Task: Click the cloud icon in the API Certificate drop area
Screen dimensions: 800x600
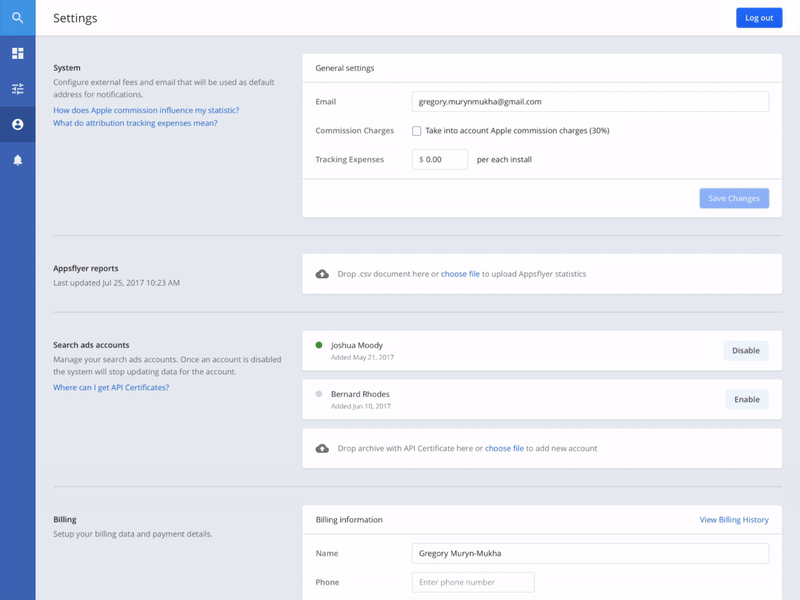Action: tap(323, 447)
